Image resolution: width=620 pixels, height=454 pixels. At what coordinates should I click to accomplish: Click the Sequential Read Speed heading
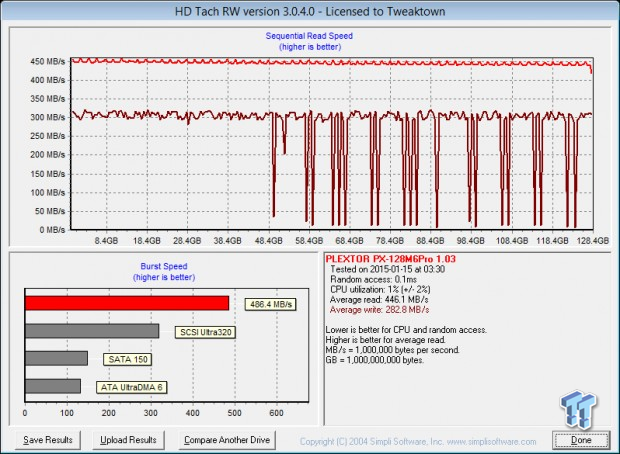309,36
